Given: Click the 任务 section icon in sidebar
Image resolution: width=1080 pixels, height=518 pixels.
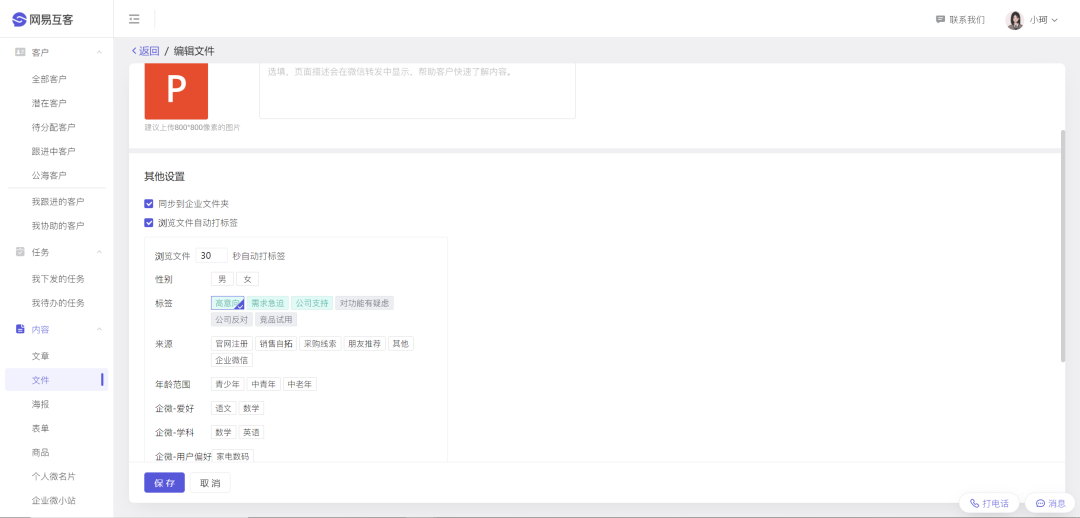Looking at the screenshot, I should click(20, 252).
